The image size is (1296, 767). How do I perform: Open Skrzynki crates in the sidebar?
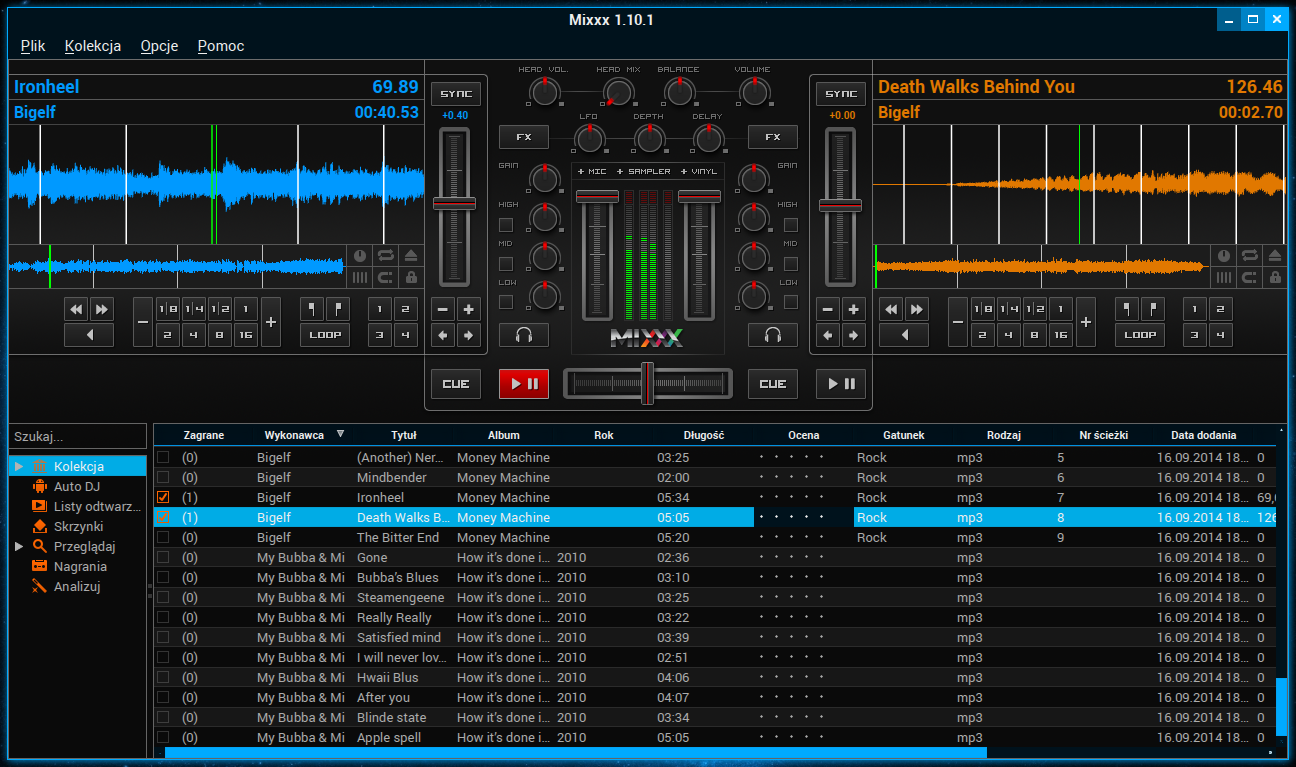78,526
